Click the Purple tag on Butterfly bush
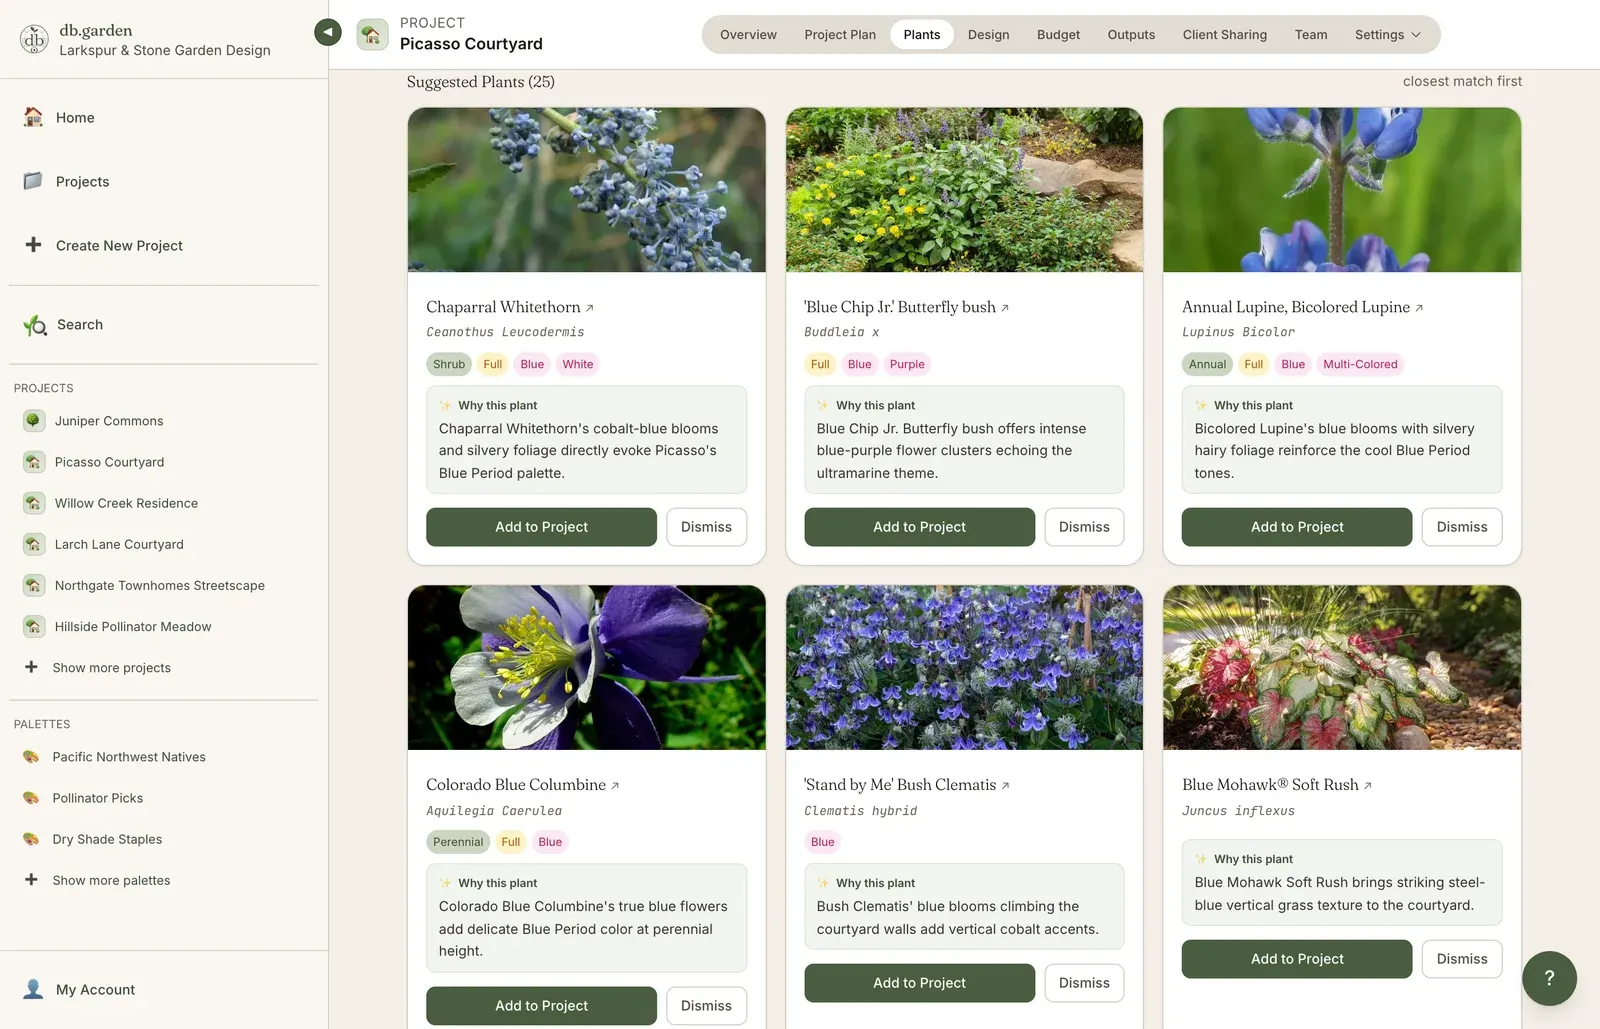Viewport: 1600px width, 1029px height. [907, 364]
